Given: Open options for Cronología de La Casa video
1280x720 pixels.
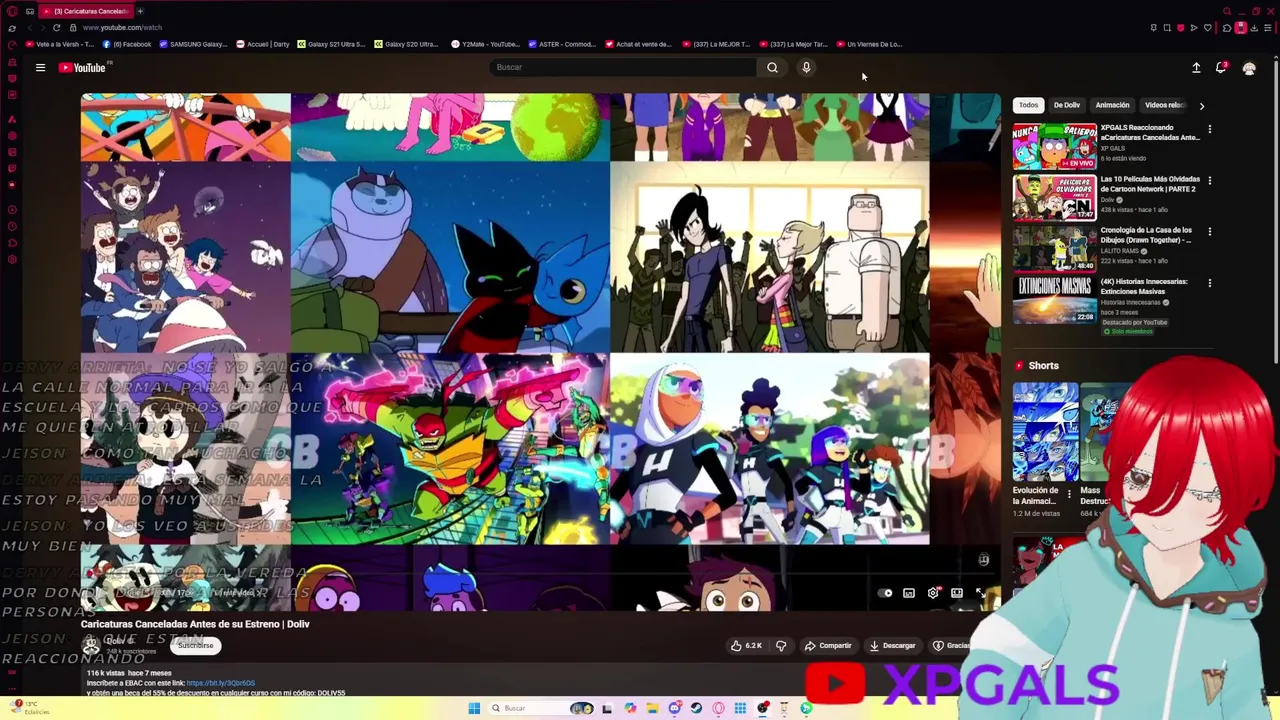Looking at the screenshot, I should [x=1209, y=232].
